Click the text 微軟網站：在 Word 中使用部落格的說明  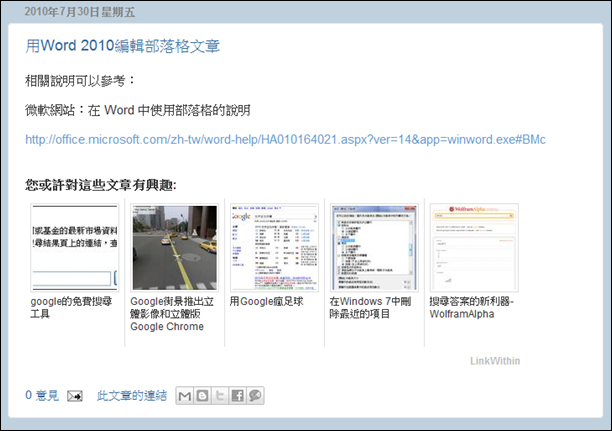pyautogui.click(x=138, y=110)
